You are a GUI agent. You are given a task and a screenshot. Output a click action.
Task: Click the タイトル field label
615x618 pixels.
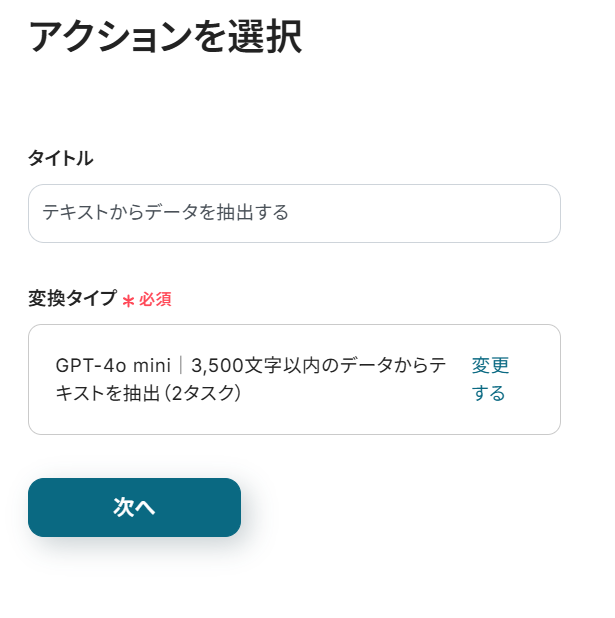60,158
